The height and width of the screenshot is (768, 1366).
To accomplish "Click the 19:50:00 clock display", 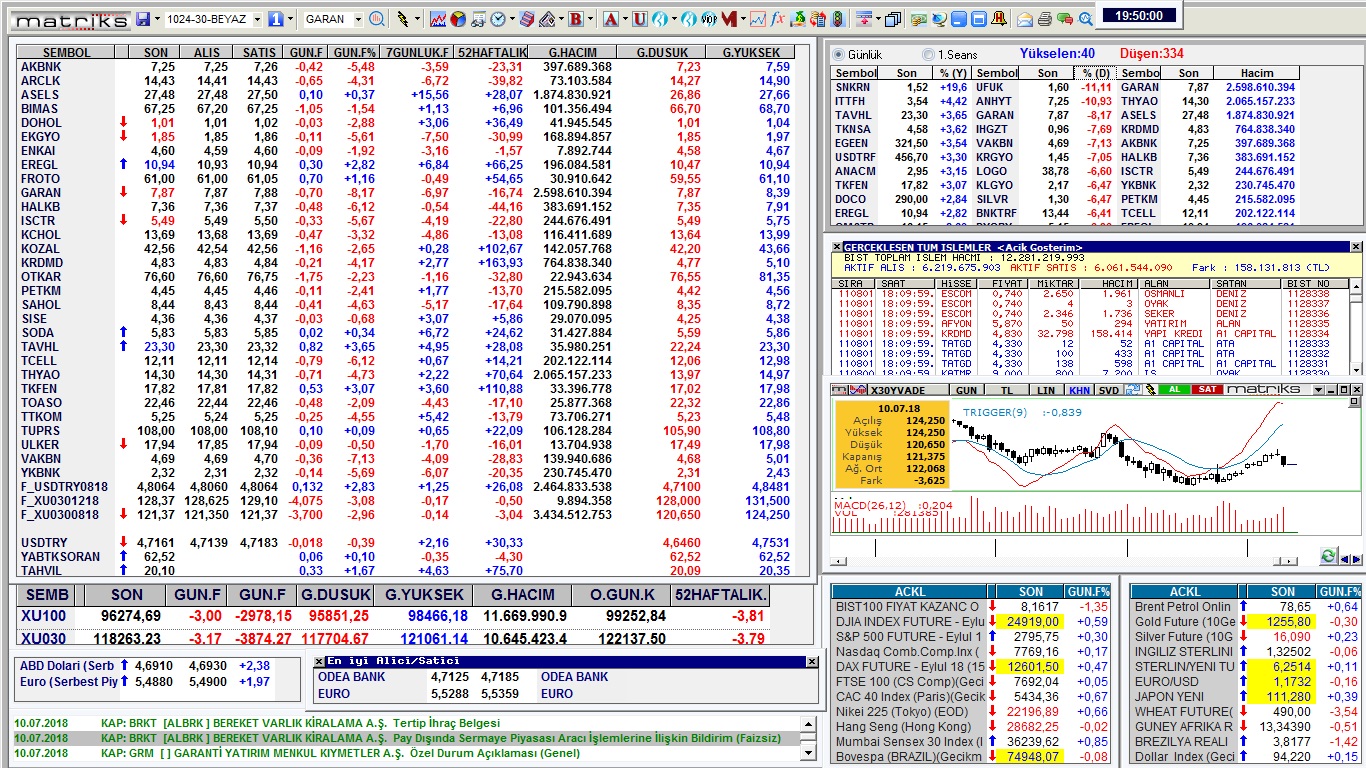I will 1139,15.
